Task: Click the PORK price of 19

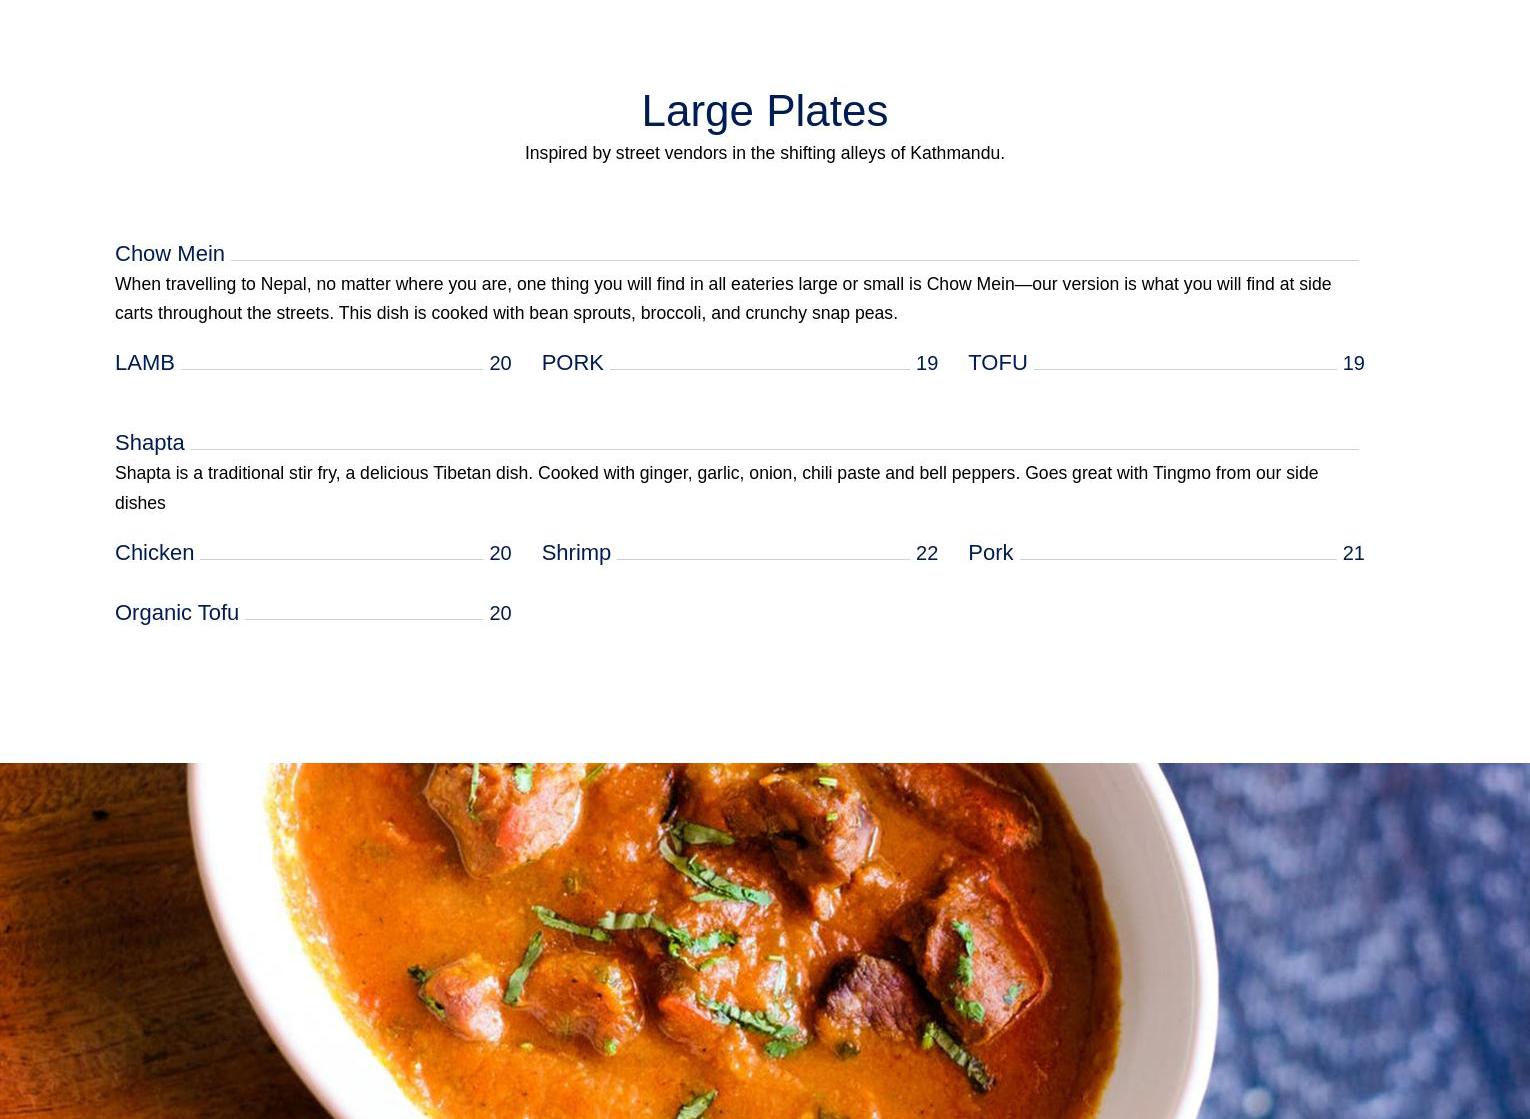Action: tap(927, 363)
